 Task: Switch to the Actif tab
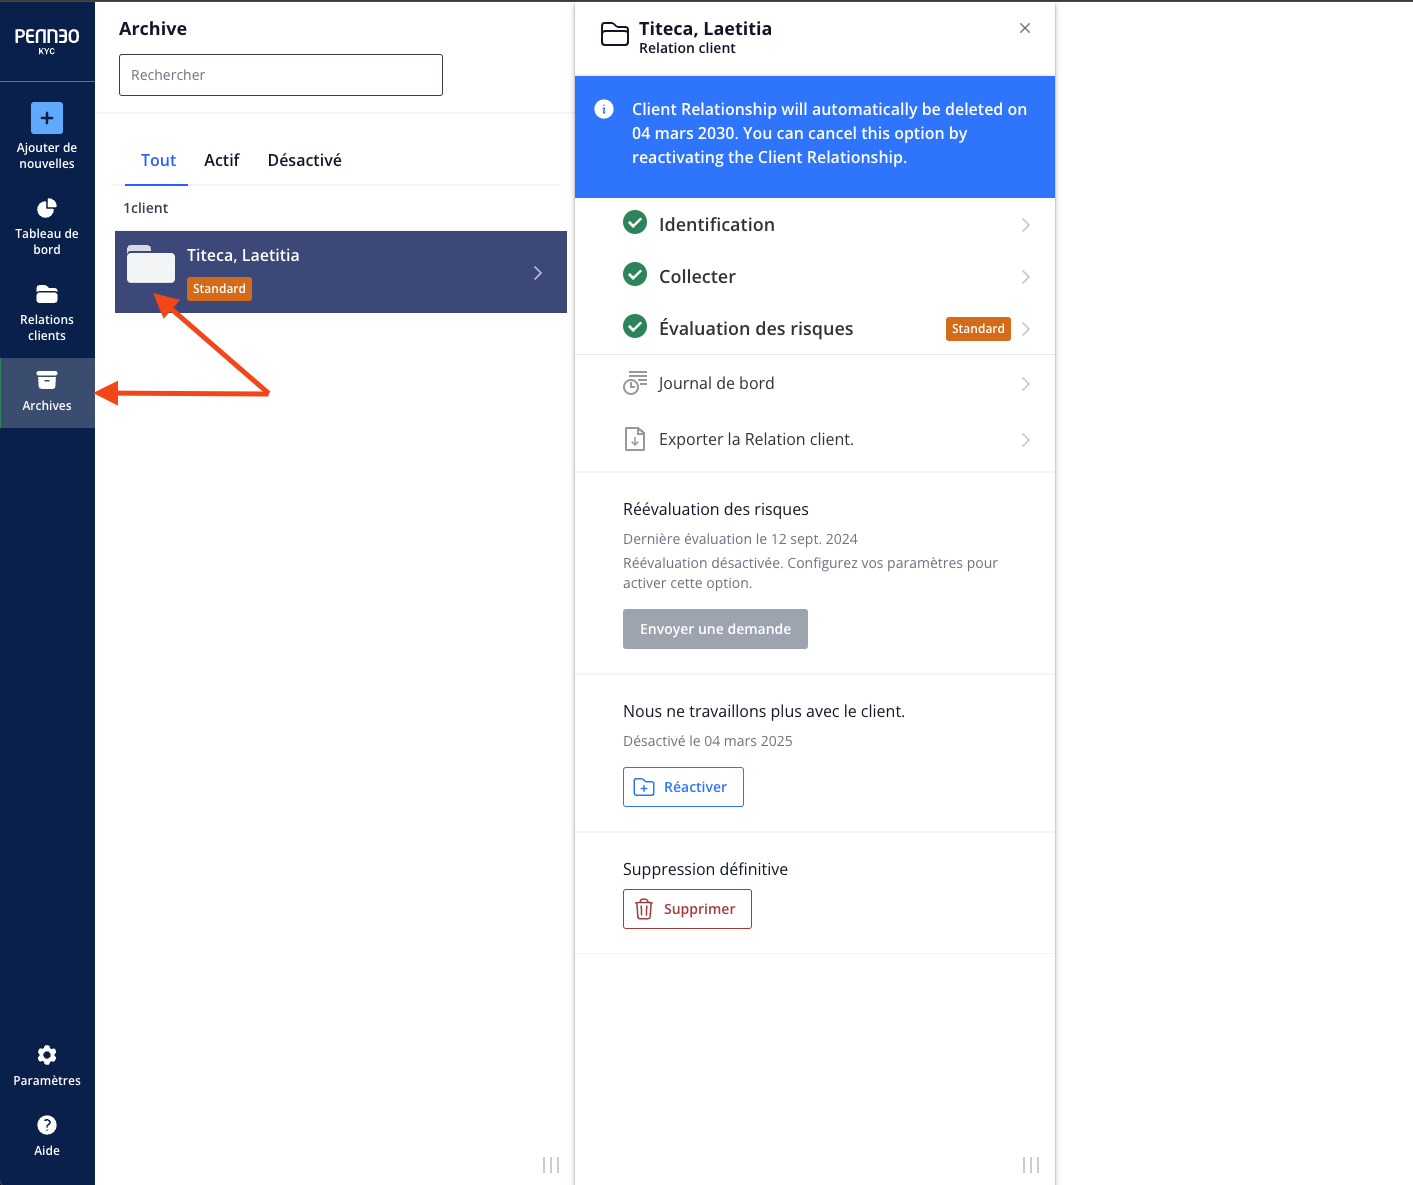click(222, 160)
